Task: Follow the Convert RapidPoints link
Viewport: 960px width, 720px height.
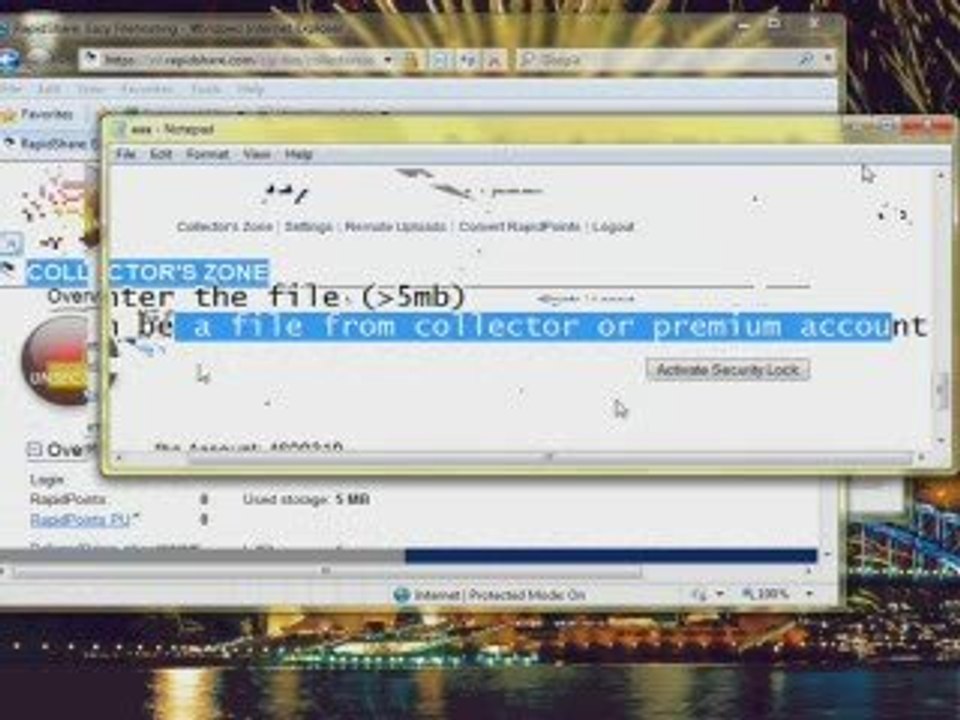Action: point(519,227)
